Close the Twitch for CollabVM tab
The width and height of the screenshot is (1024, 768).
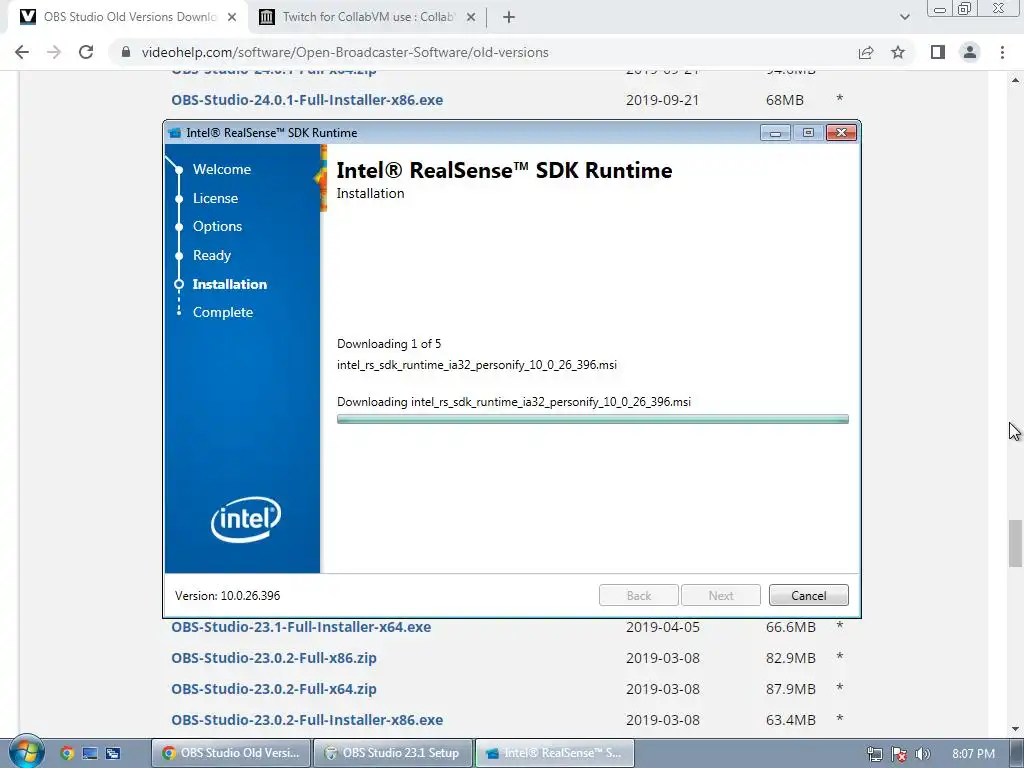[x=470, y=17]
